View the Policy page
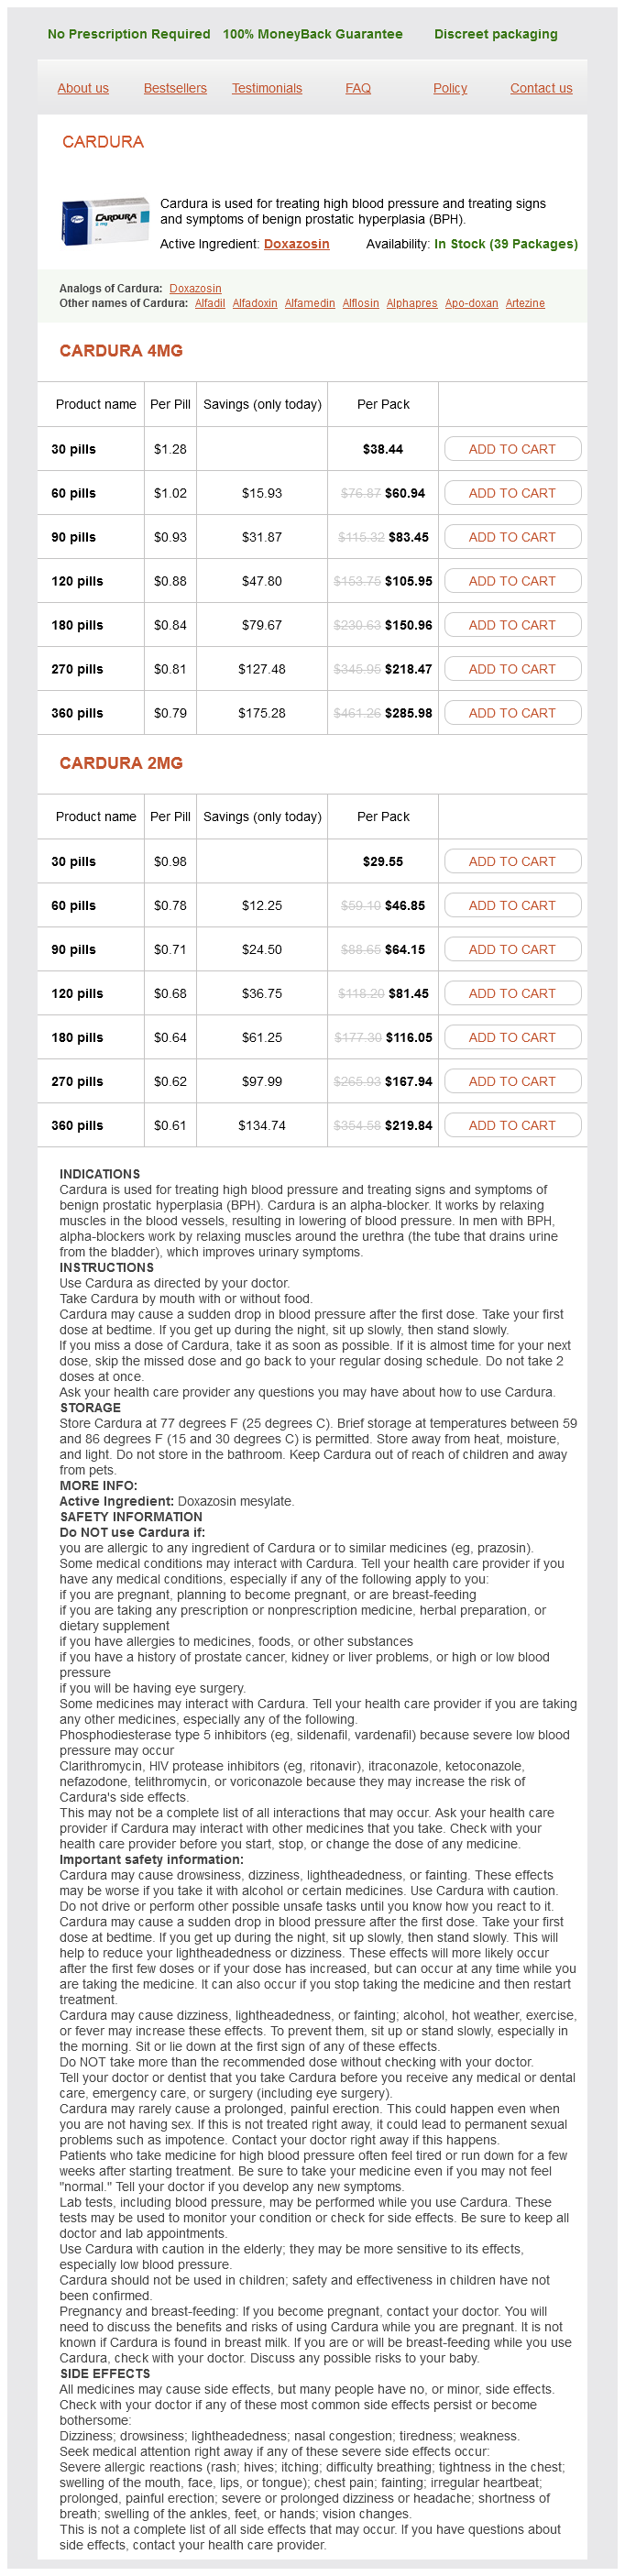 pos(450,88)
